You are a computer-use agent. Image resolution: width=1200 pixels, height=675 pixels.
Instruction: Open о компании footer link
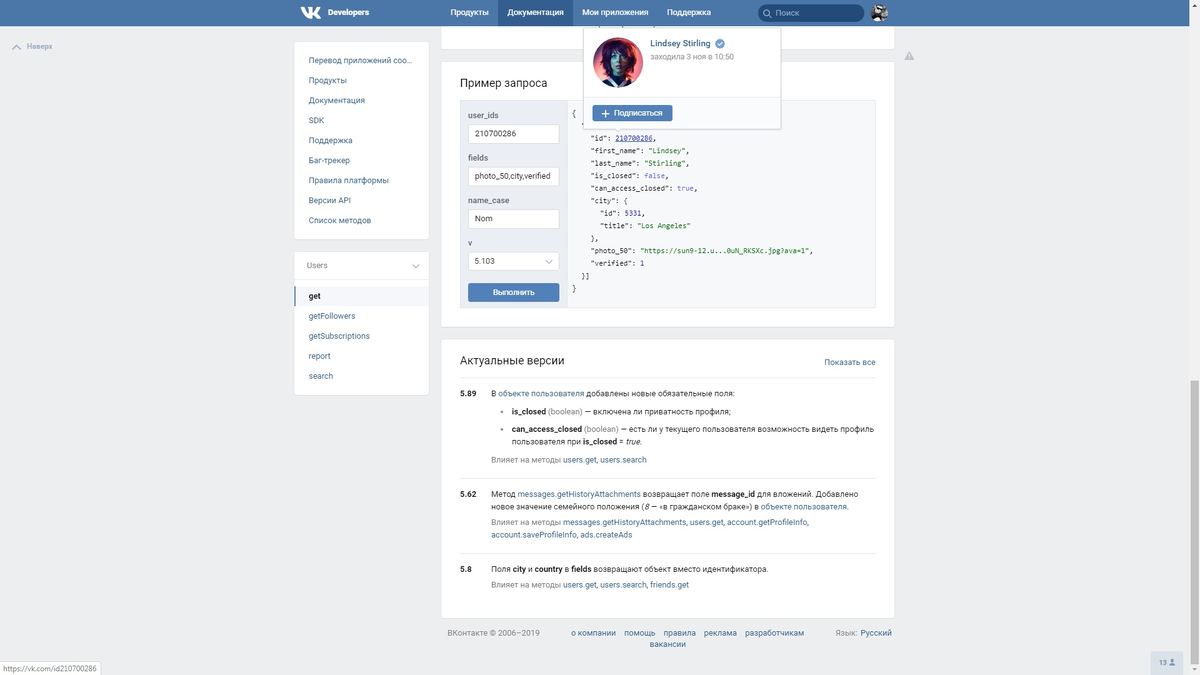(593, 633)
